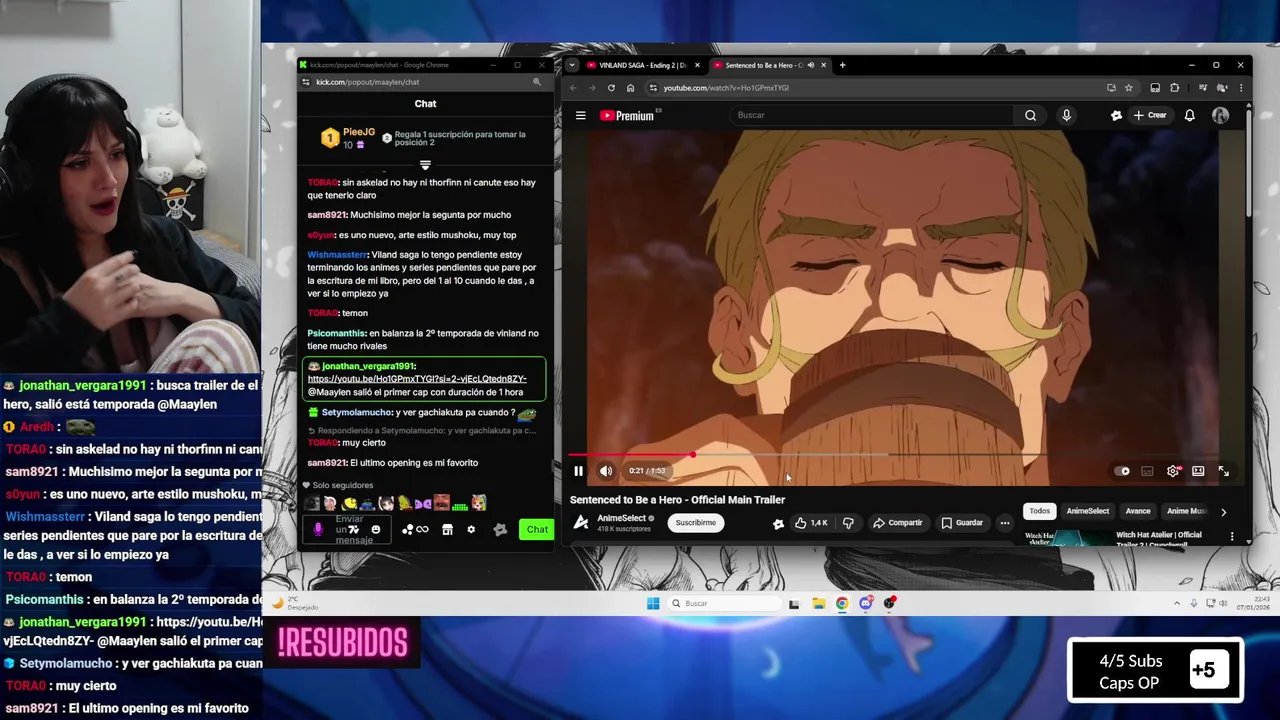Toggle the YouTube autoplay switch
Image resolution: width=1280 pixels, height=720 pixels.
click(1123, 471)
